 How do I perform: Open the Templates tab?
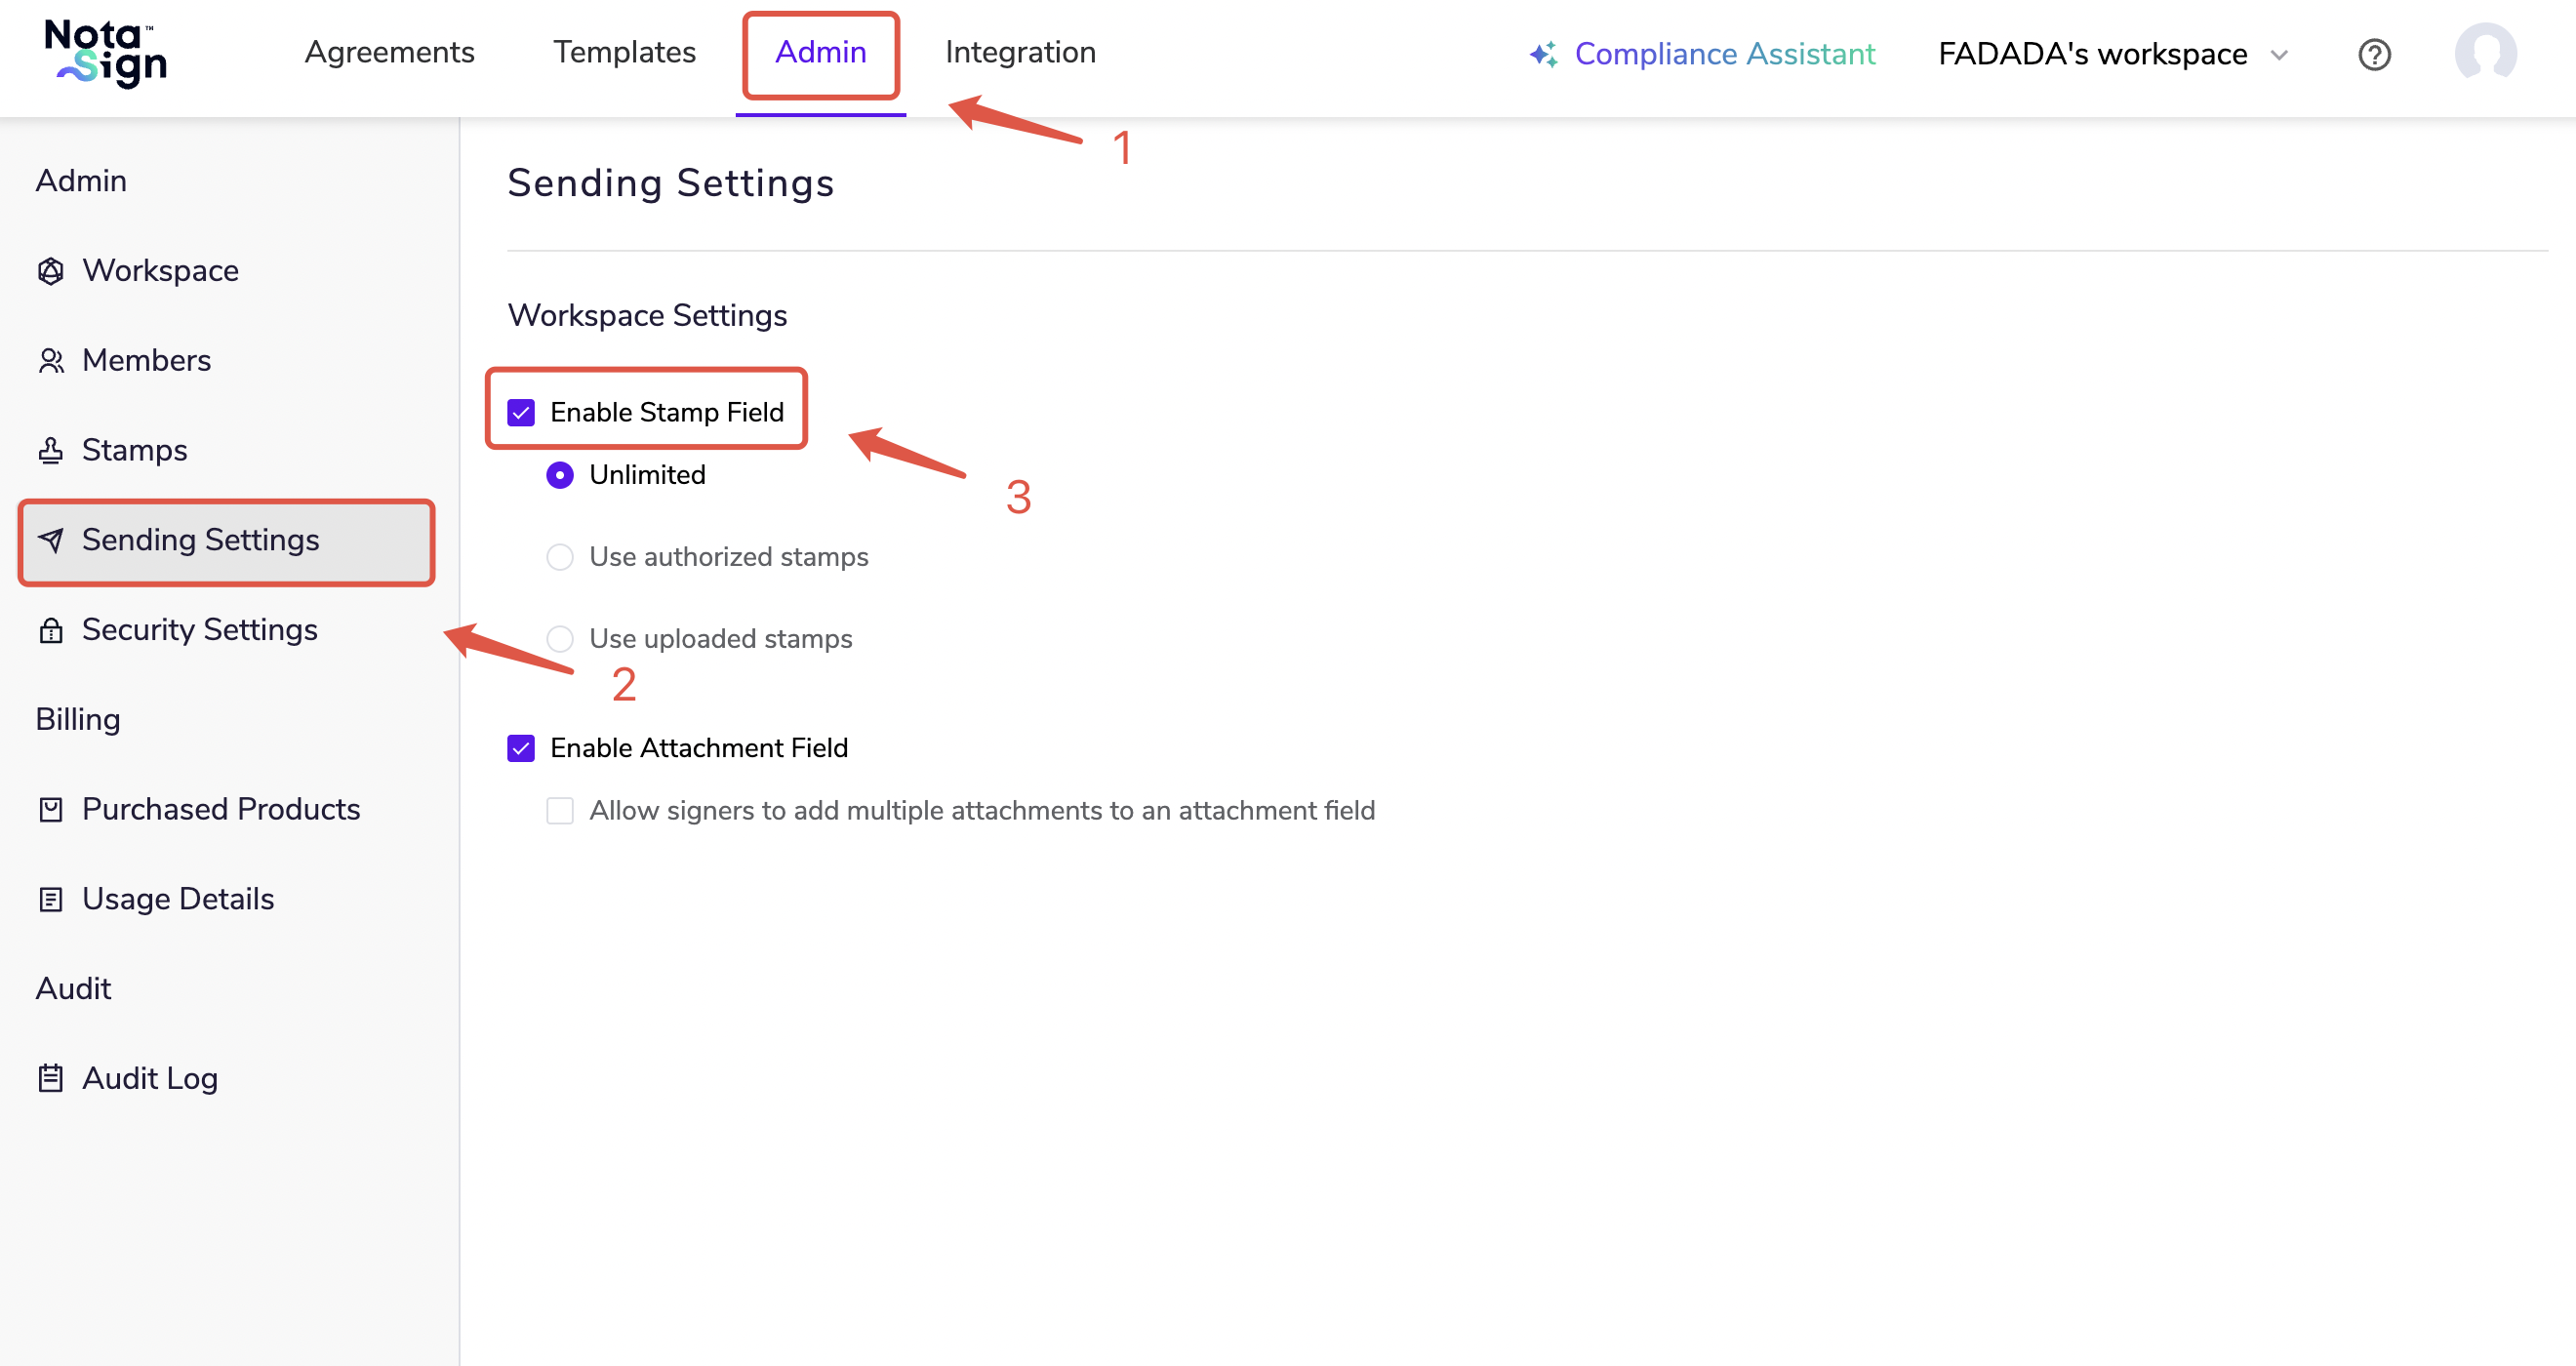(624, 52)
